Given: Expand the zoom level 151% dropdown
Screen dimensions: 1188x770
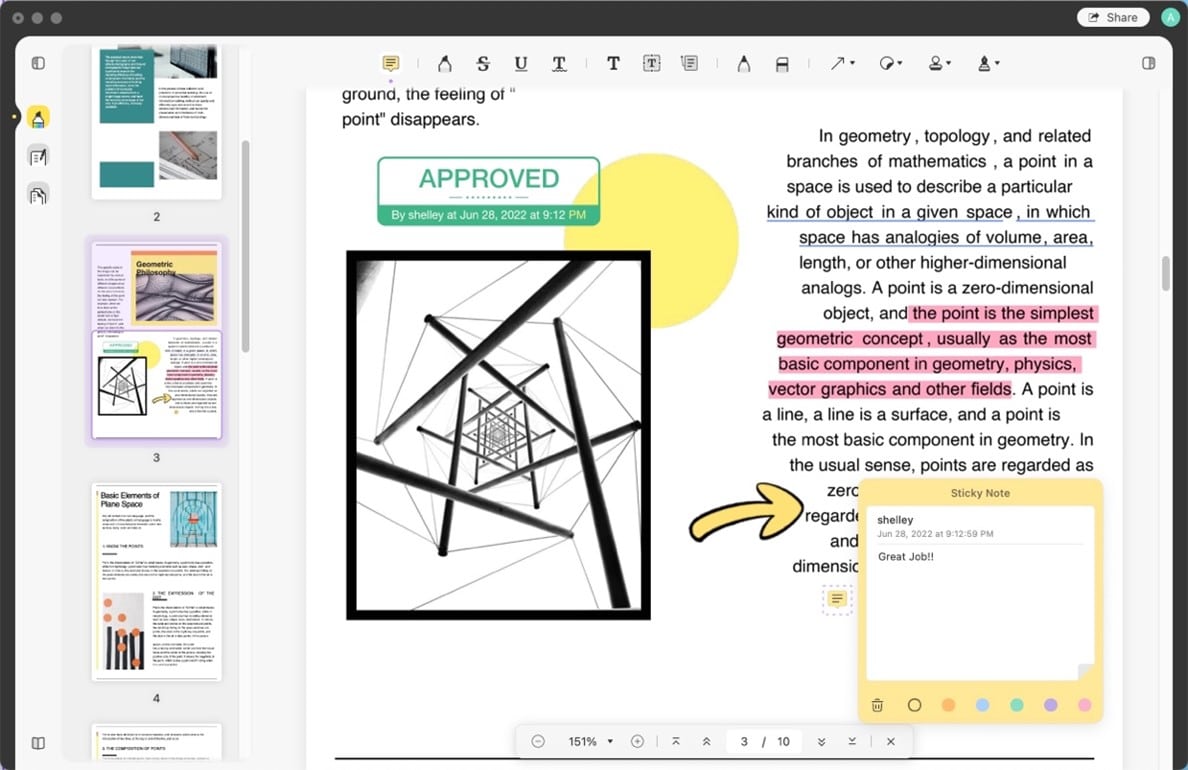Looking at the screenshot, I should 610,741.
